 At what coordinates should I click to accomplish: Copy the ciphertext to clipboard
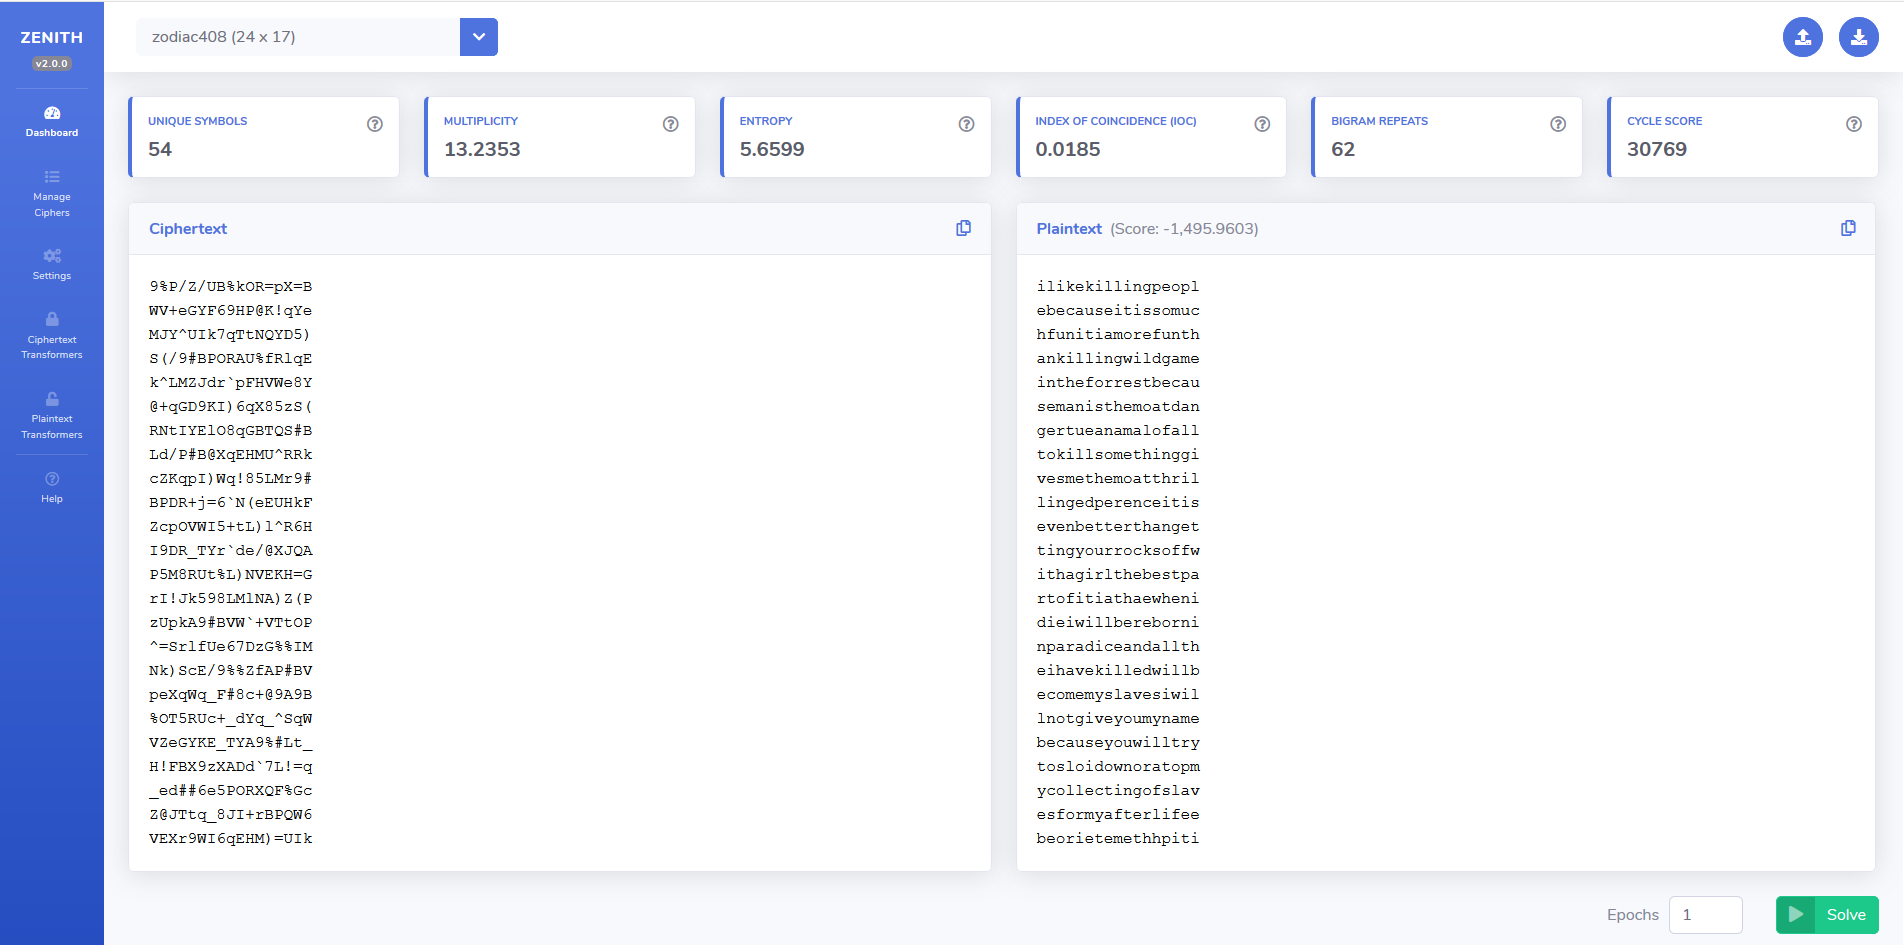964,228
